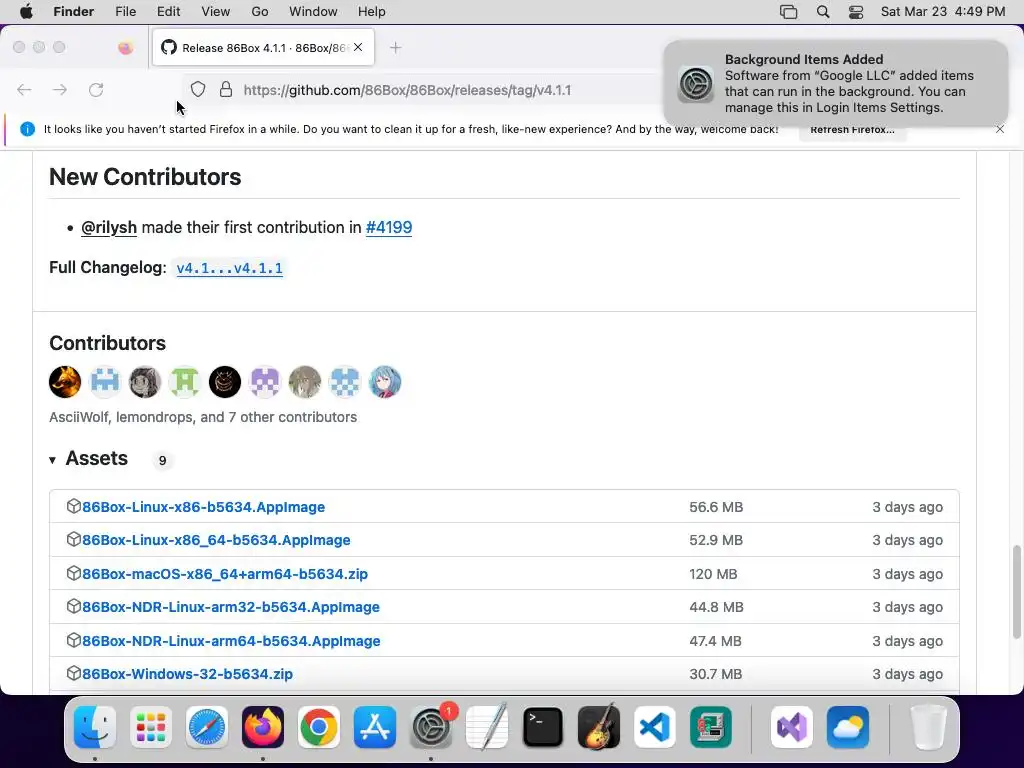
Task: Click the first contributor avatar (wolf)
Action: pos(65,382)
